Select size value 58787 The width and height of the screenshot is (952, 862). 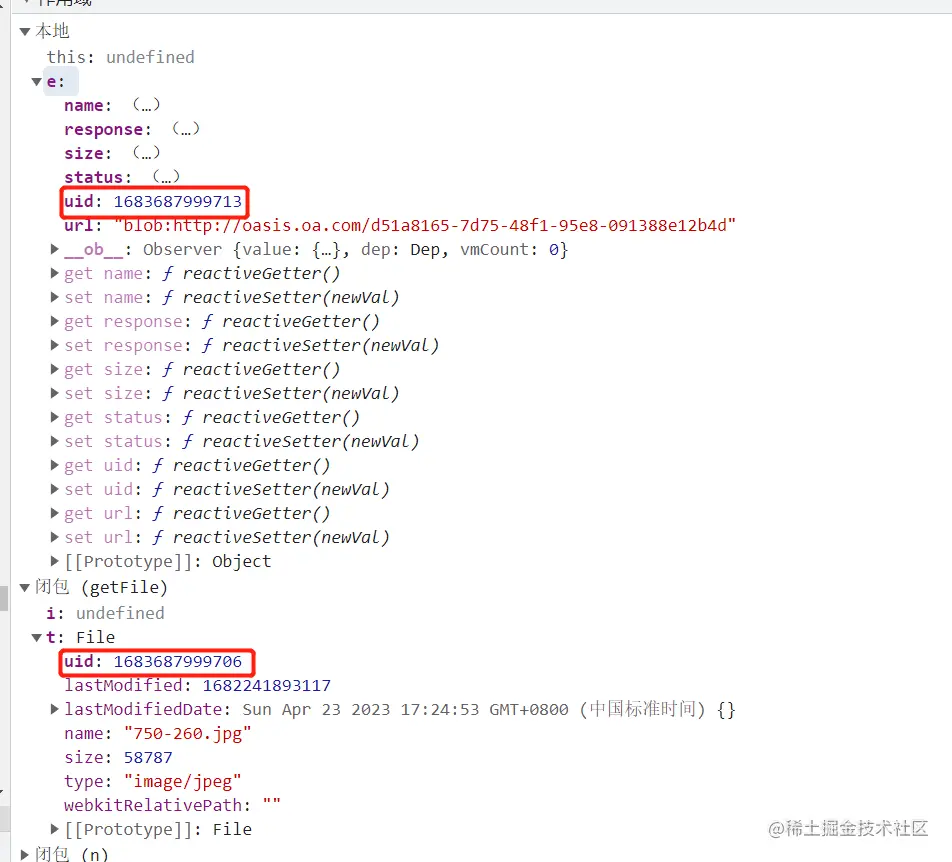coord(148,758)
